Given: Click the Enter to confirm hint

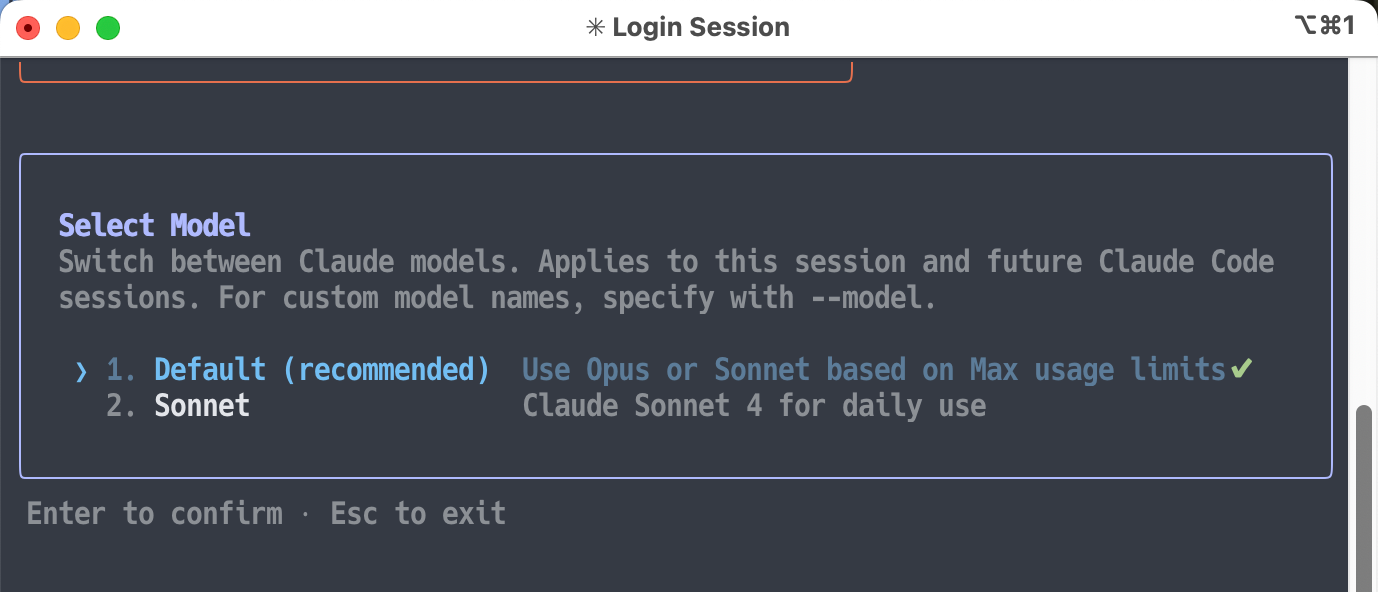Looking at the screenshot, I should [x=154, y=514].
